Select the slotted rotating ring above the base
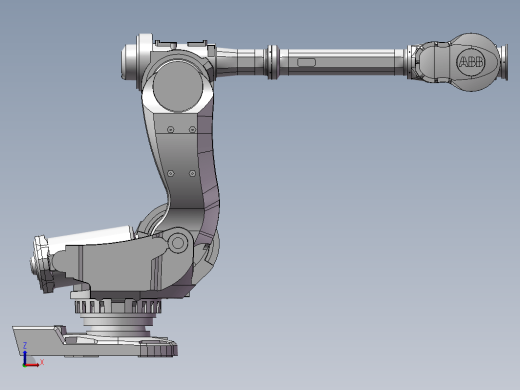Viewport: 520px width, 390px height. click(118, 306)
